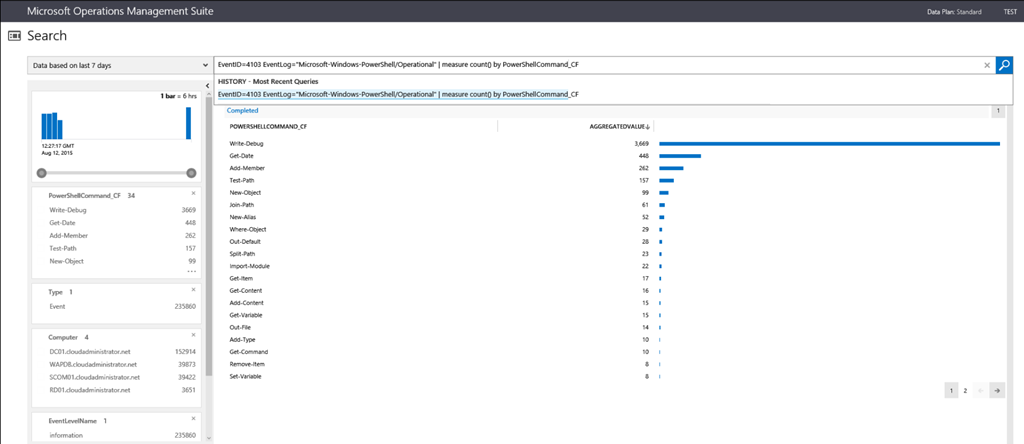Close the Computer filter panel
This screenshot has height=444, width=1024.
click(193, 334)
